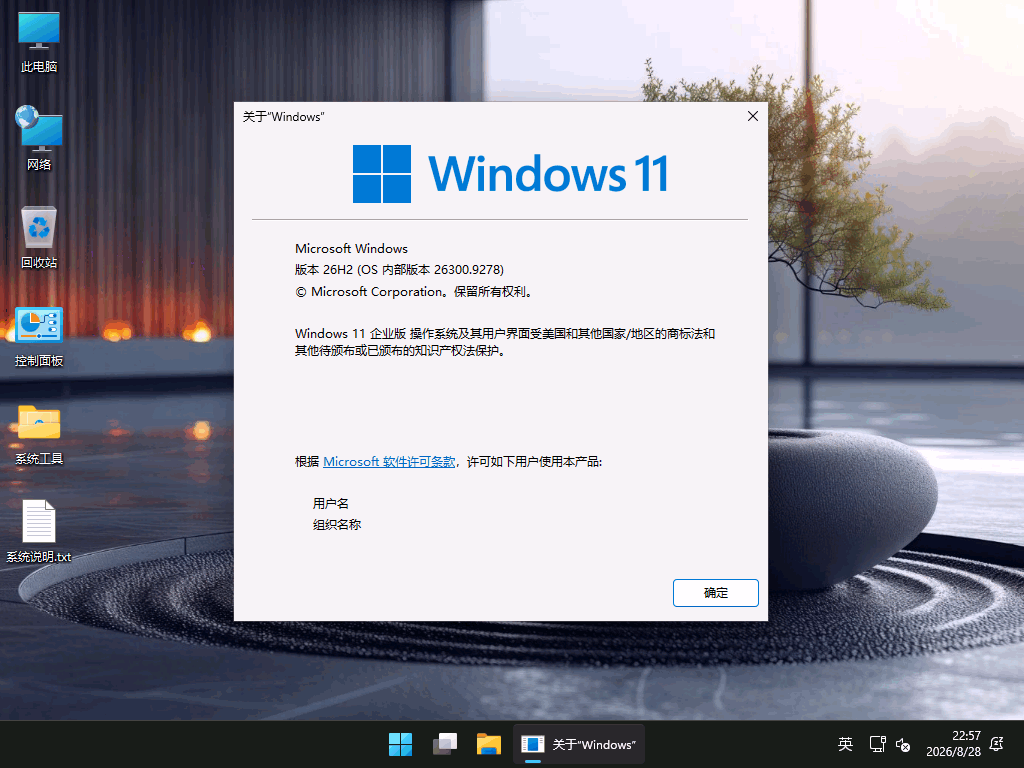
Task: Open the Start menu on taskbar
Action: (400, 744)
